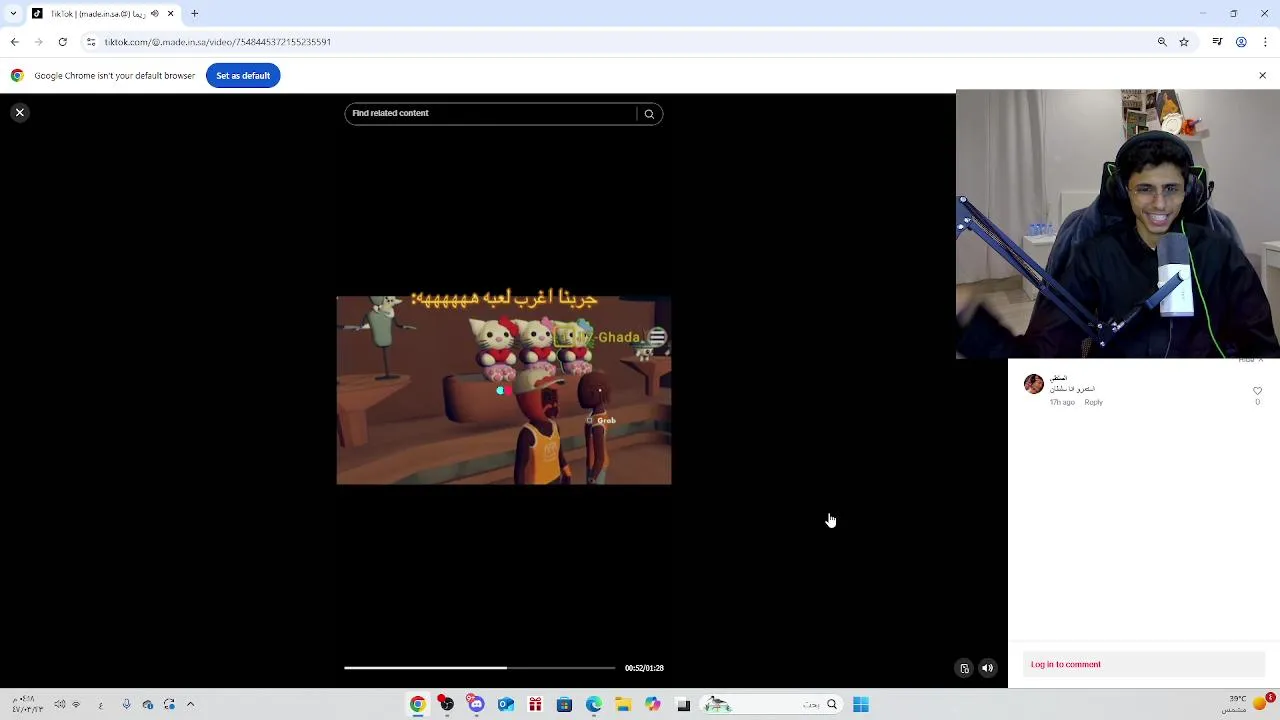Open the microphone tray icon
Image resolution: width=1280 pixels, height=720 pixels.
coord(126,705)
